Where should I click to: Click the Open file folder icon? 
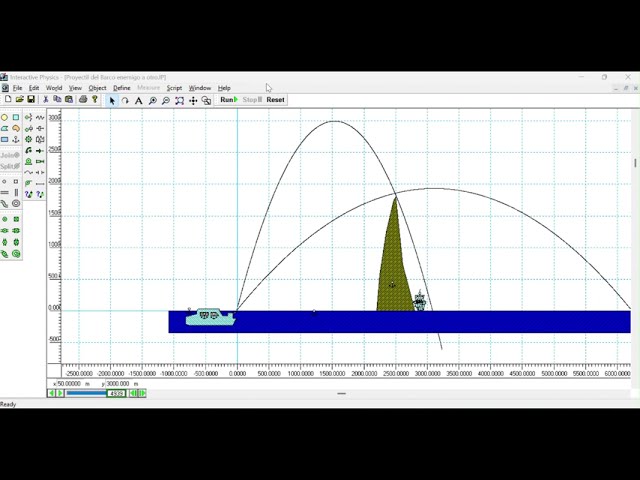tap(19, 99)
